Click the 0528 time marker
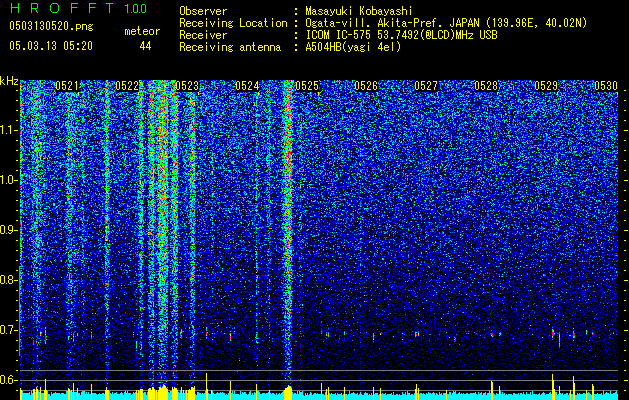The image size is (629, 400). tap(486, 86)
